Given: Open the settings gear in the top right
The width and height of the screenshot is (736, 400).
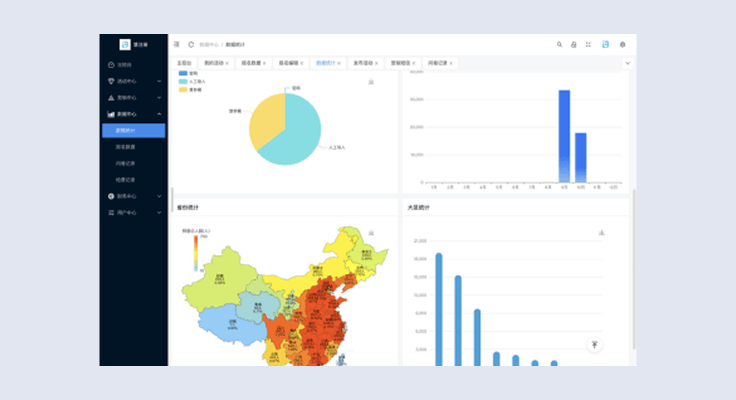Looking at the screenshot, I should [x=622, y=44].
